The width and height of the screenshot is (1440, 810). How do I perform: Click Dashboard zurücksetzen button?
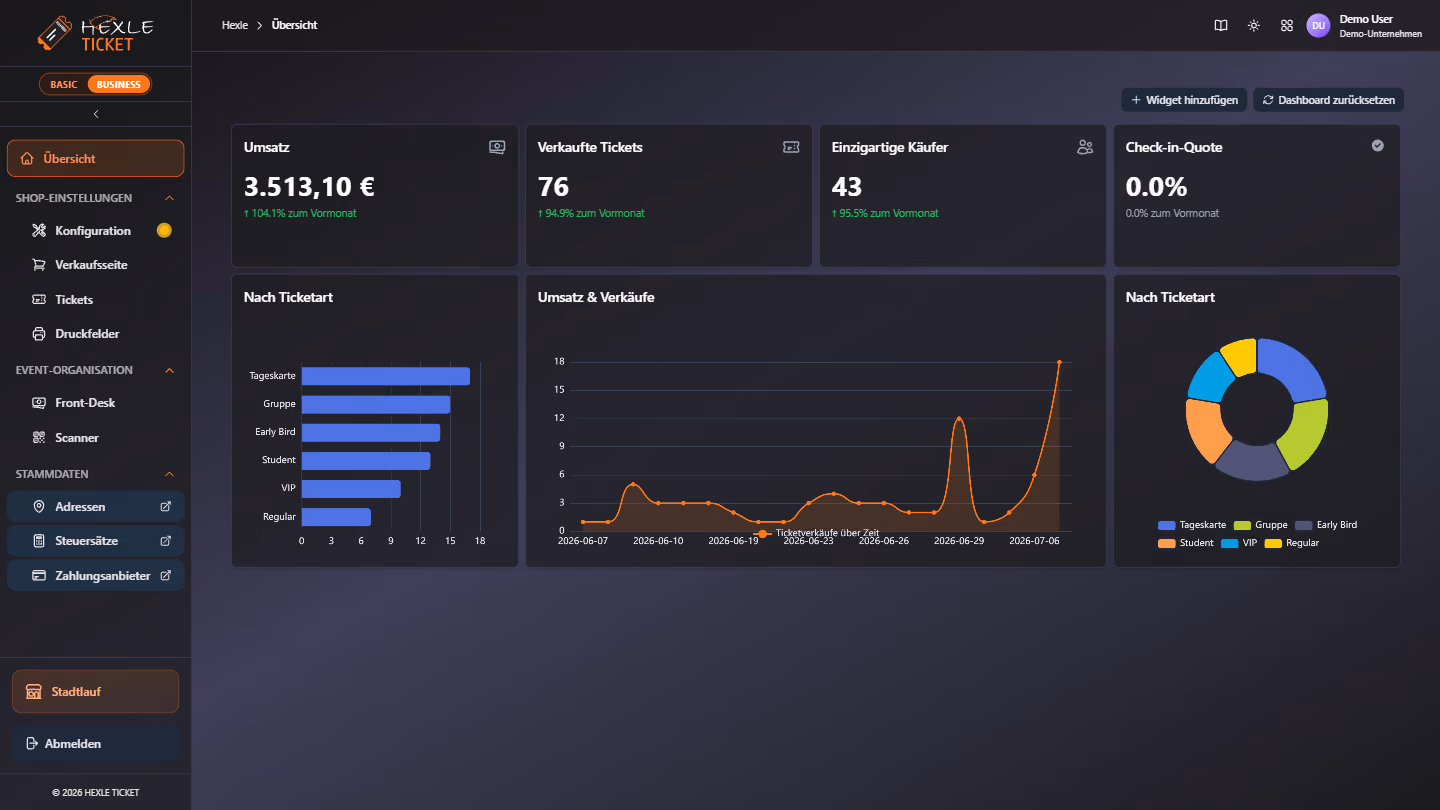pyautogui.click(x=1329, y=100)
